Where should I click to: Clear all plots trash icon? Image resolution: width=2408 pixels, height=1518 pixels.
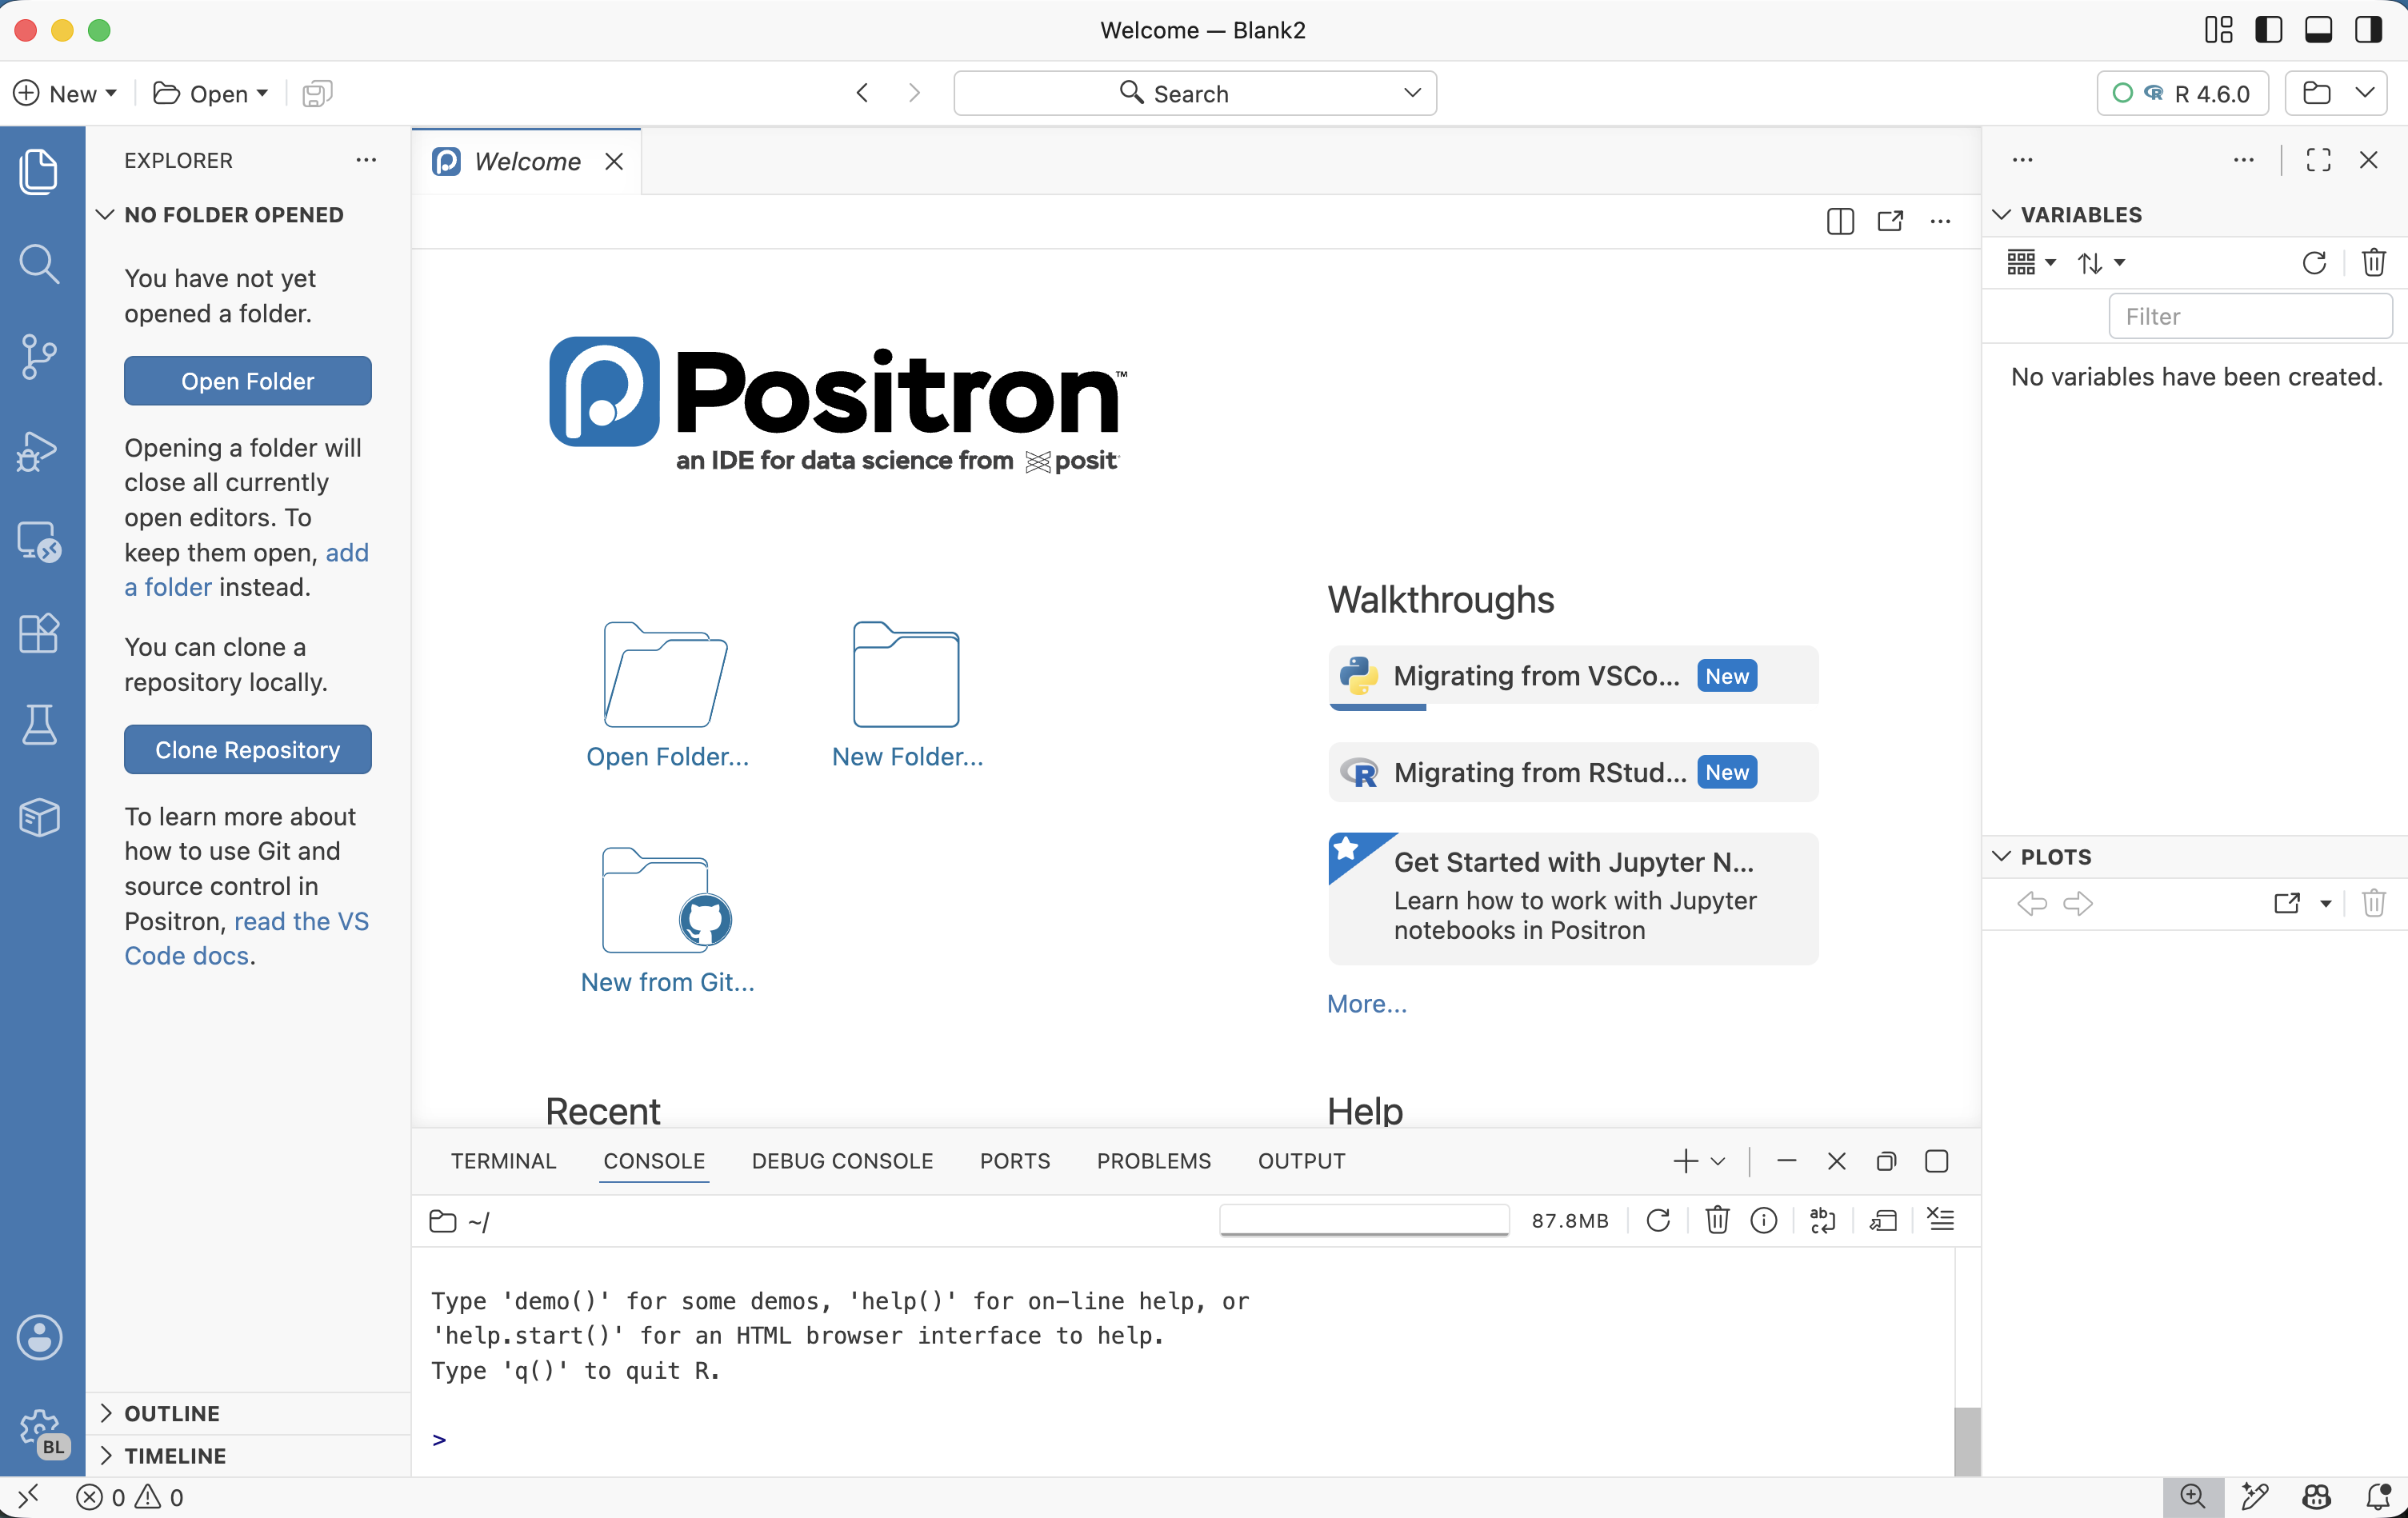click(x=2373, y=903)
